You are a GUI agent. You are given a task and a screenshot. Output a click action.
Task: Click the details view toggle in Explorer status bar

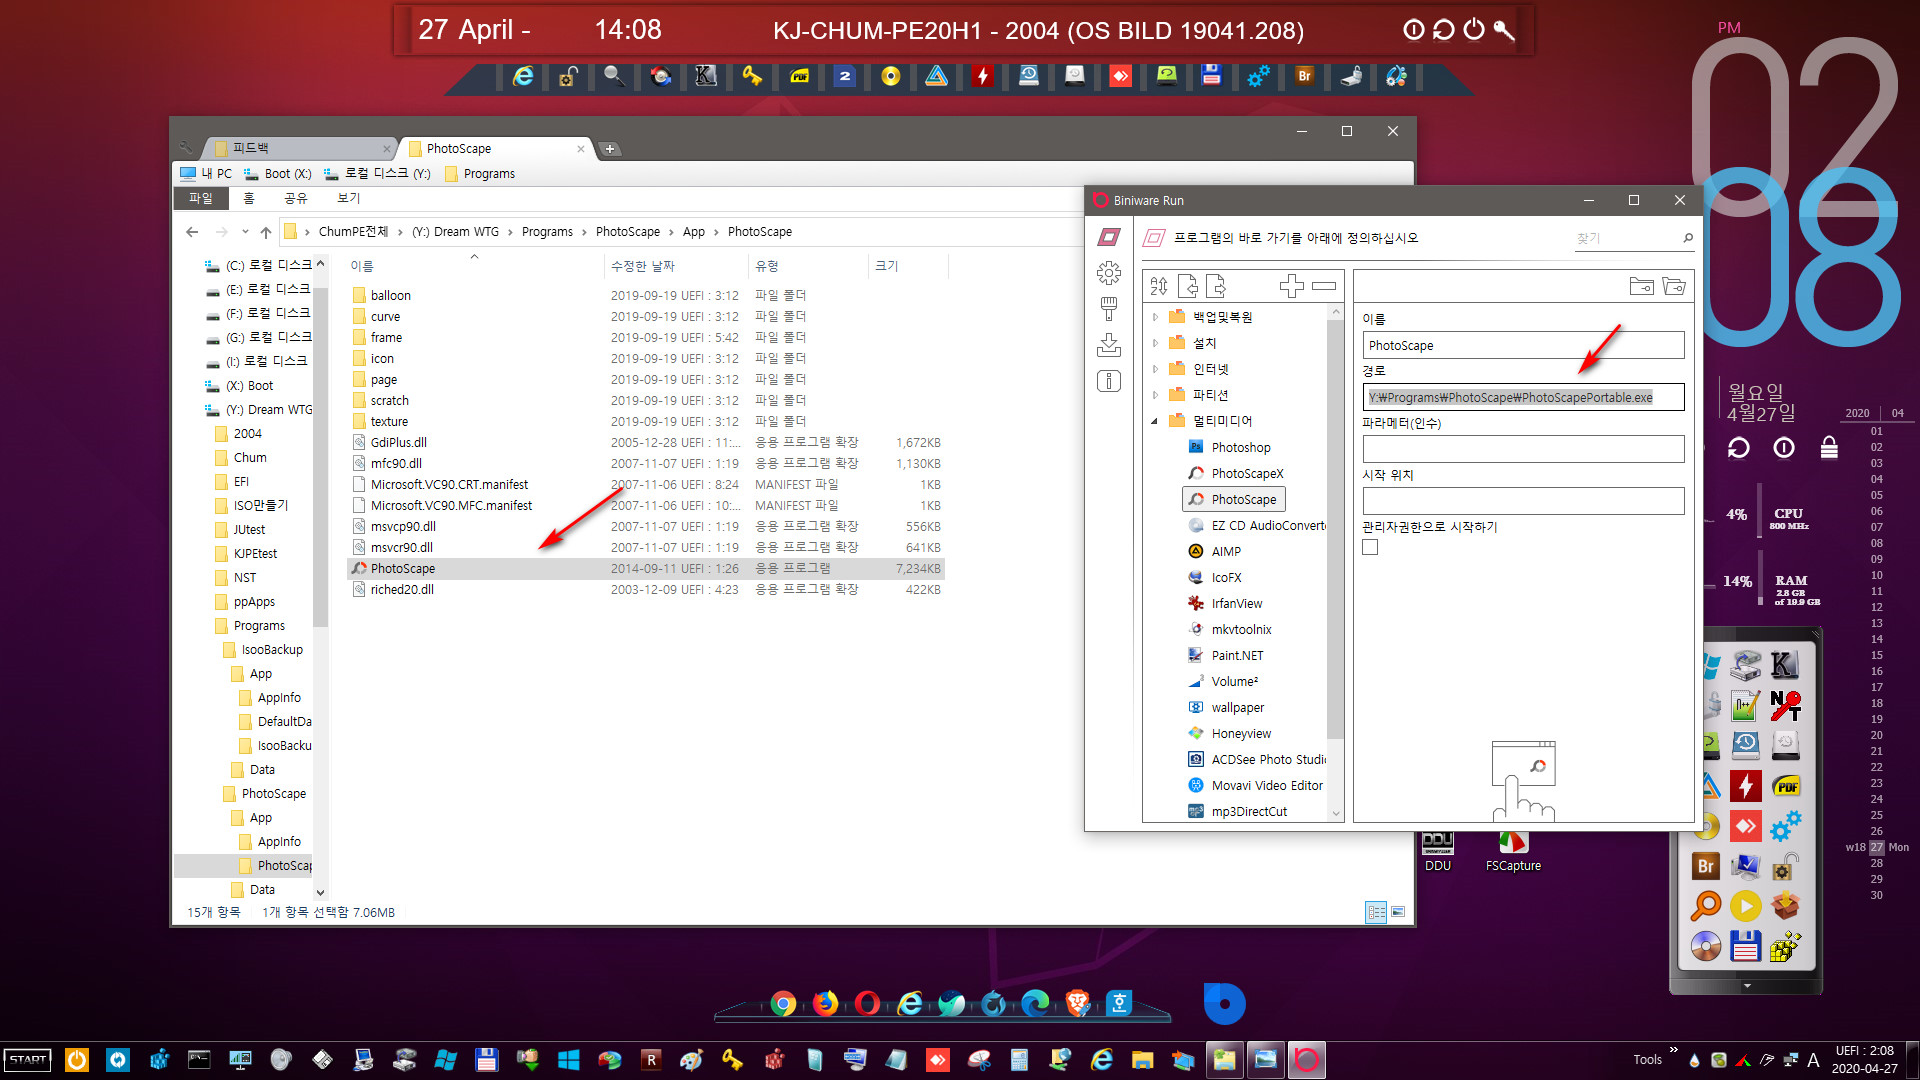(x=1376, y=912)
